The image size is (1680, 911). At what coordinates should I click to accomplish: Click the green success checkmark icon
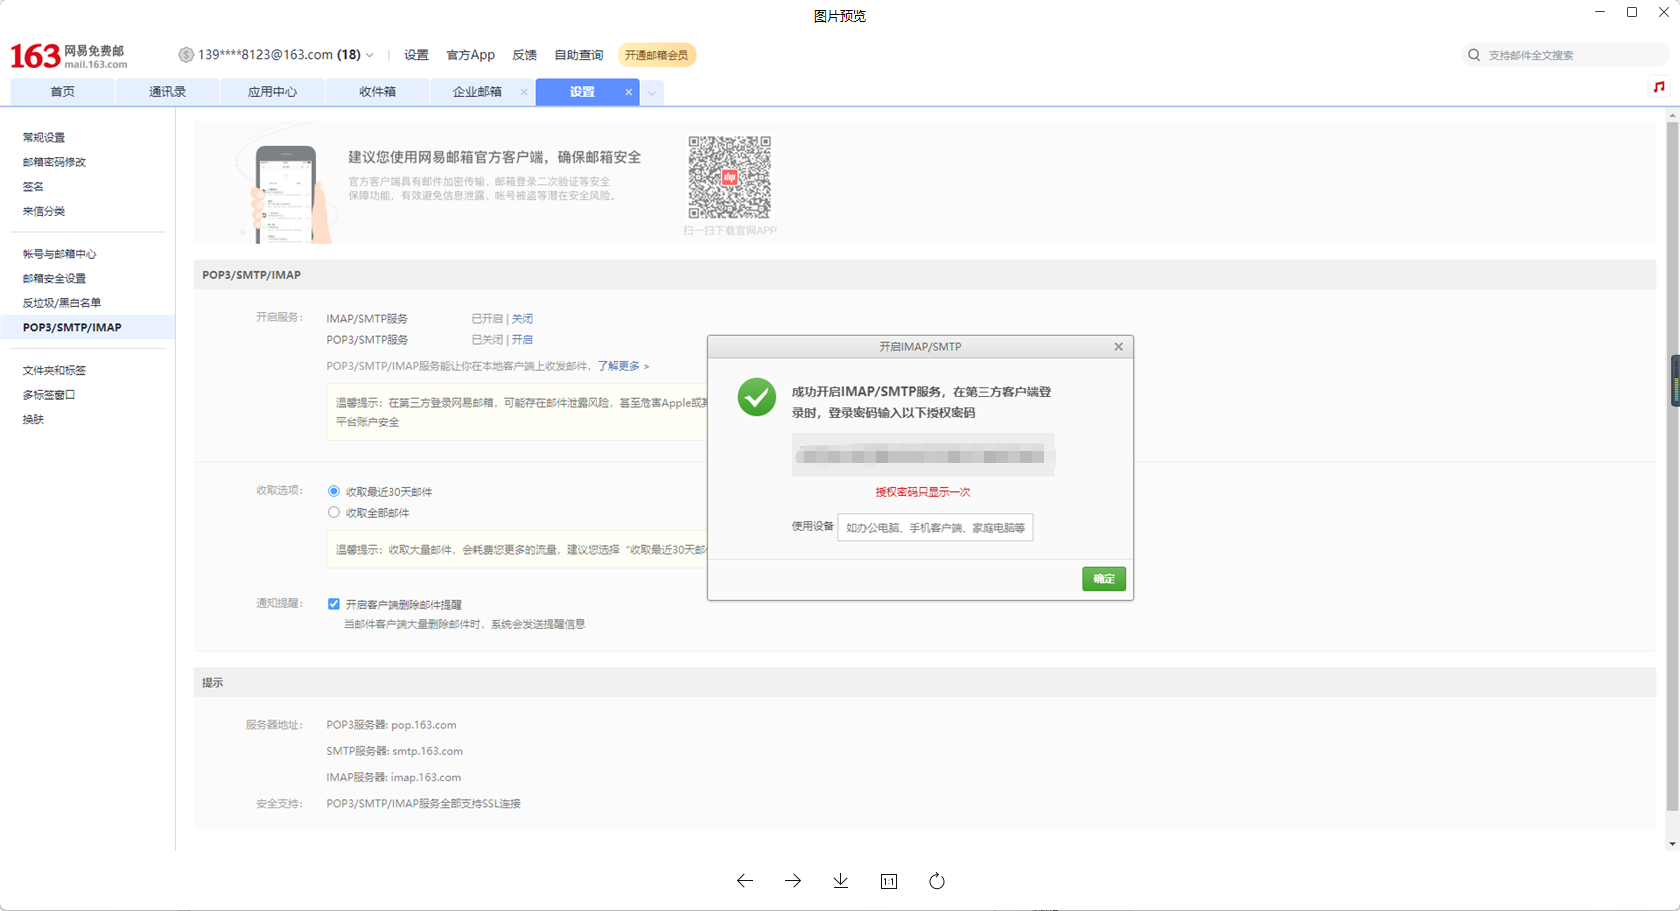(x=757, y=397)
